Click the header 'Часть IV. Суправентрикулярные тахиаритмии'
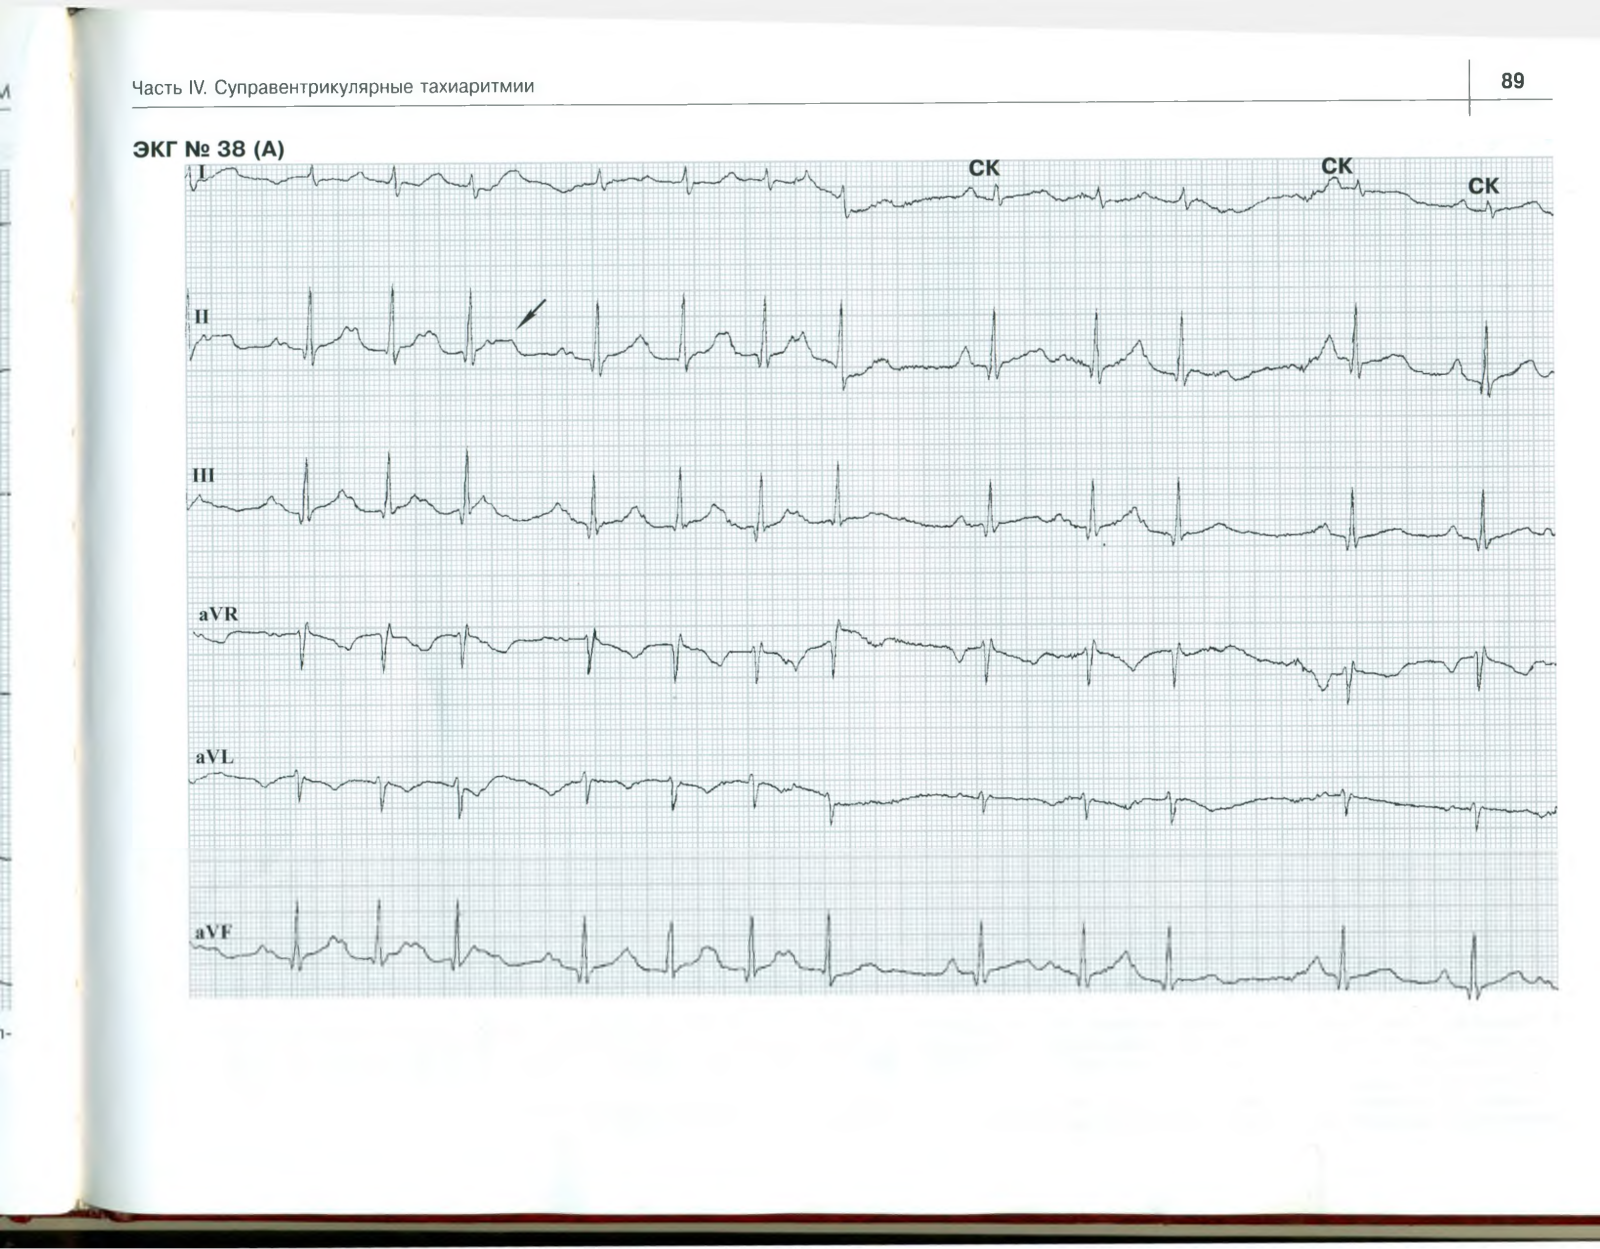This screenshot has height=1249, width=1600. (333, 87)
